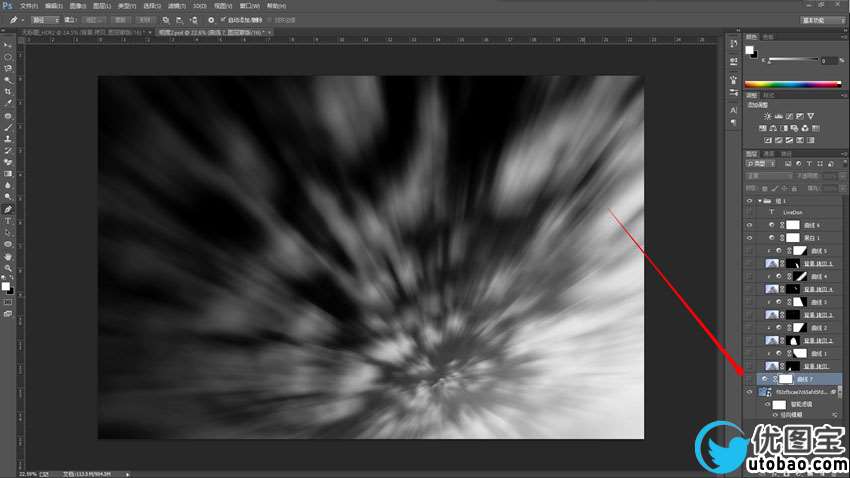This screenshot has width=850, height=478.
Task: Select the Zoom tool in toolbox
Action: click(x=8, y=268)
